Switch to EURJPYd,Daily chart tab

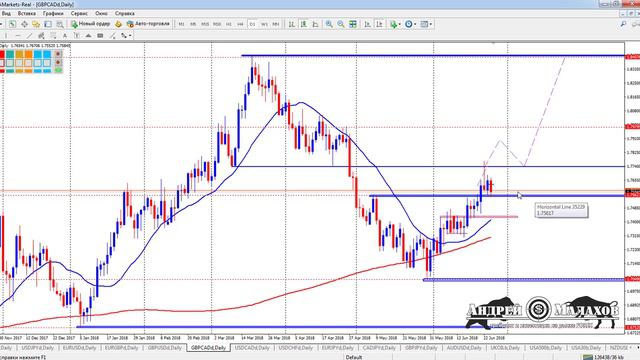tap(338, 348)
